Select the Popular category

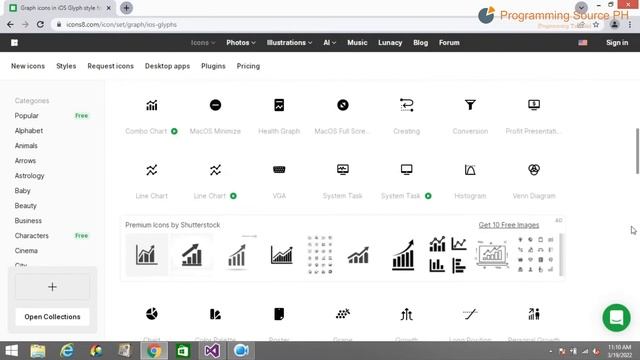(x=27, y=116)
